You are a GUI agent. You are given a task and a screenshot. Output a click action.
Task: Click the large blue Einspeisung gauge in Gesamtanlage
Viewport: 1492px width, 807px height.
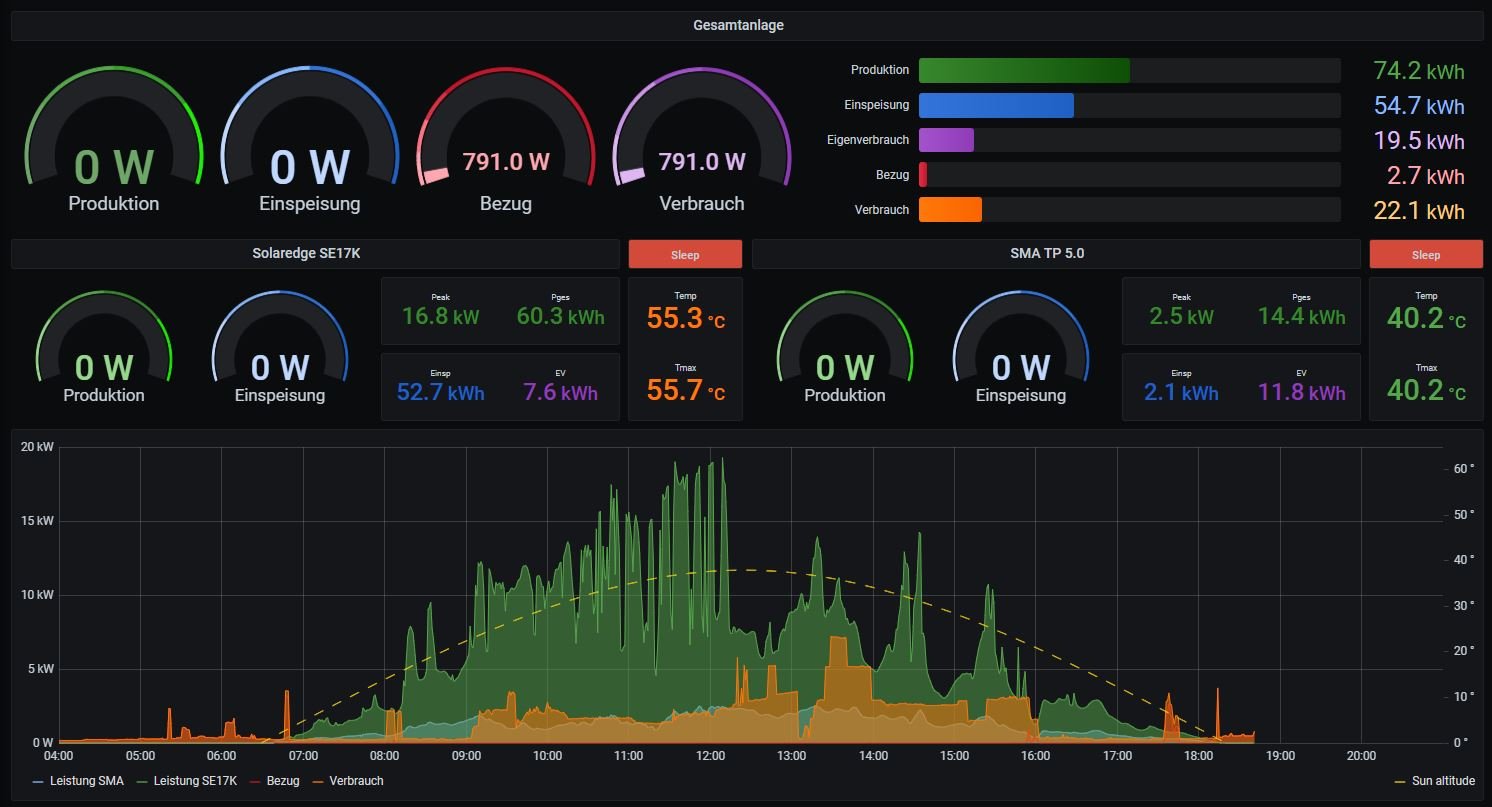point(309,140)
